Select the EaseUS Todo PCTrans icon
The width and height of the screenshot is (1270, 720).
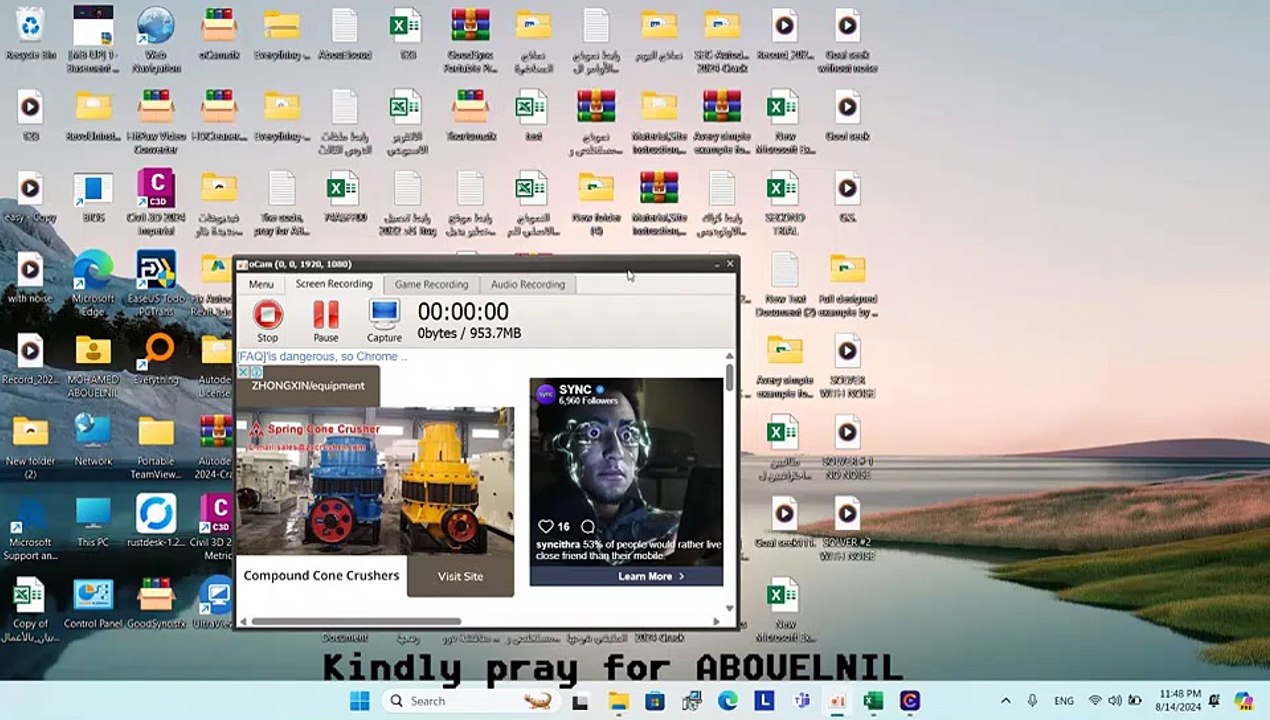[x=156, y=284]
